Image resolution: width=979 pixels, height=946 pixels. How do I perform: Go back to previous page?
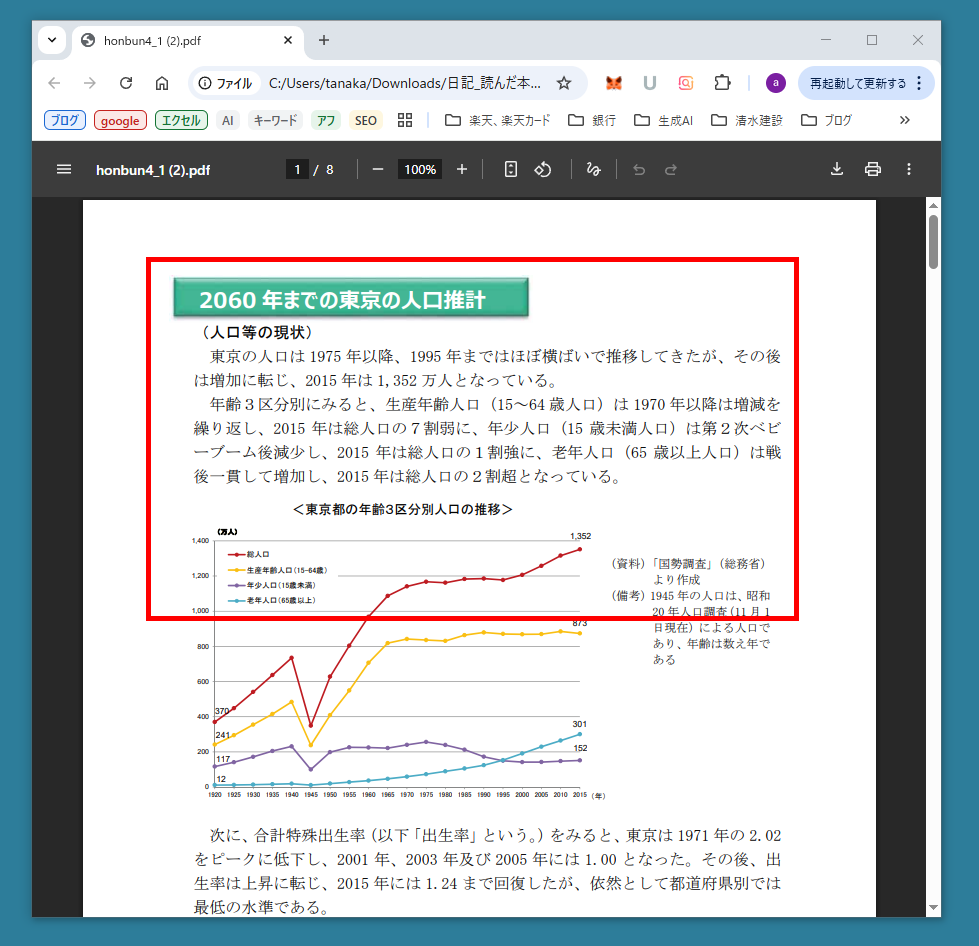54,83
